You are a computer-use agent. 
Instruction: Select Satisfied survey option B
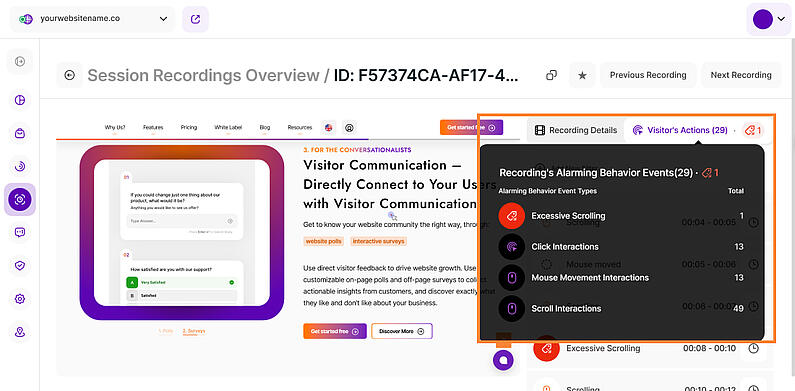click(181, 295)
